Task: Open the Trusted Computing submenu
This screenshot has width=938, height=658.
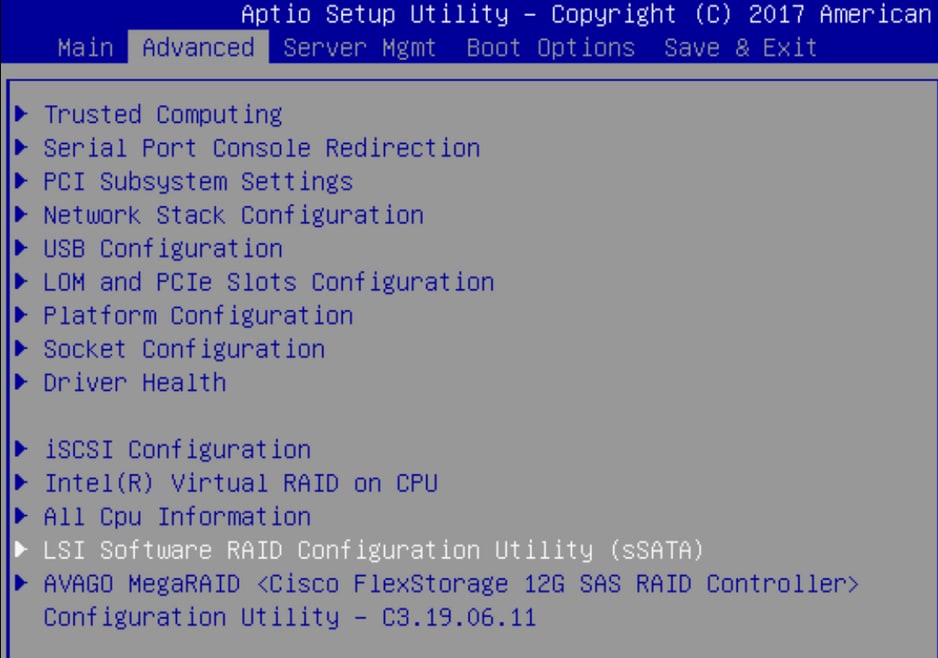Action: (x=162, y=115)
